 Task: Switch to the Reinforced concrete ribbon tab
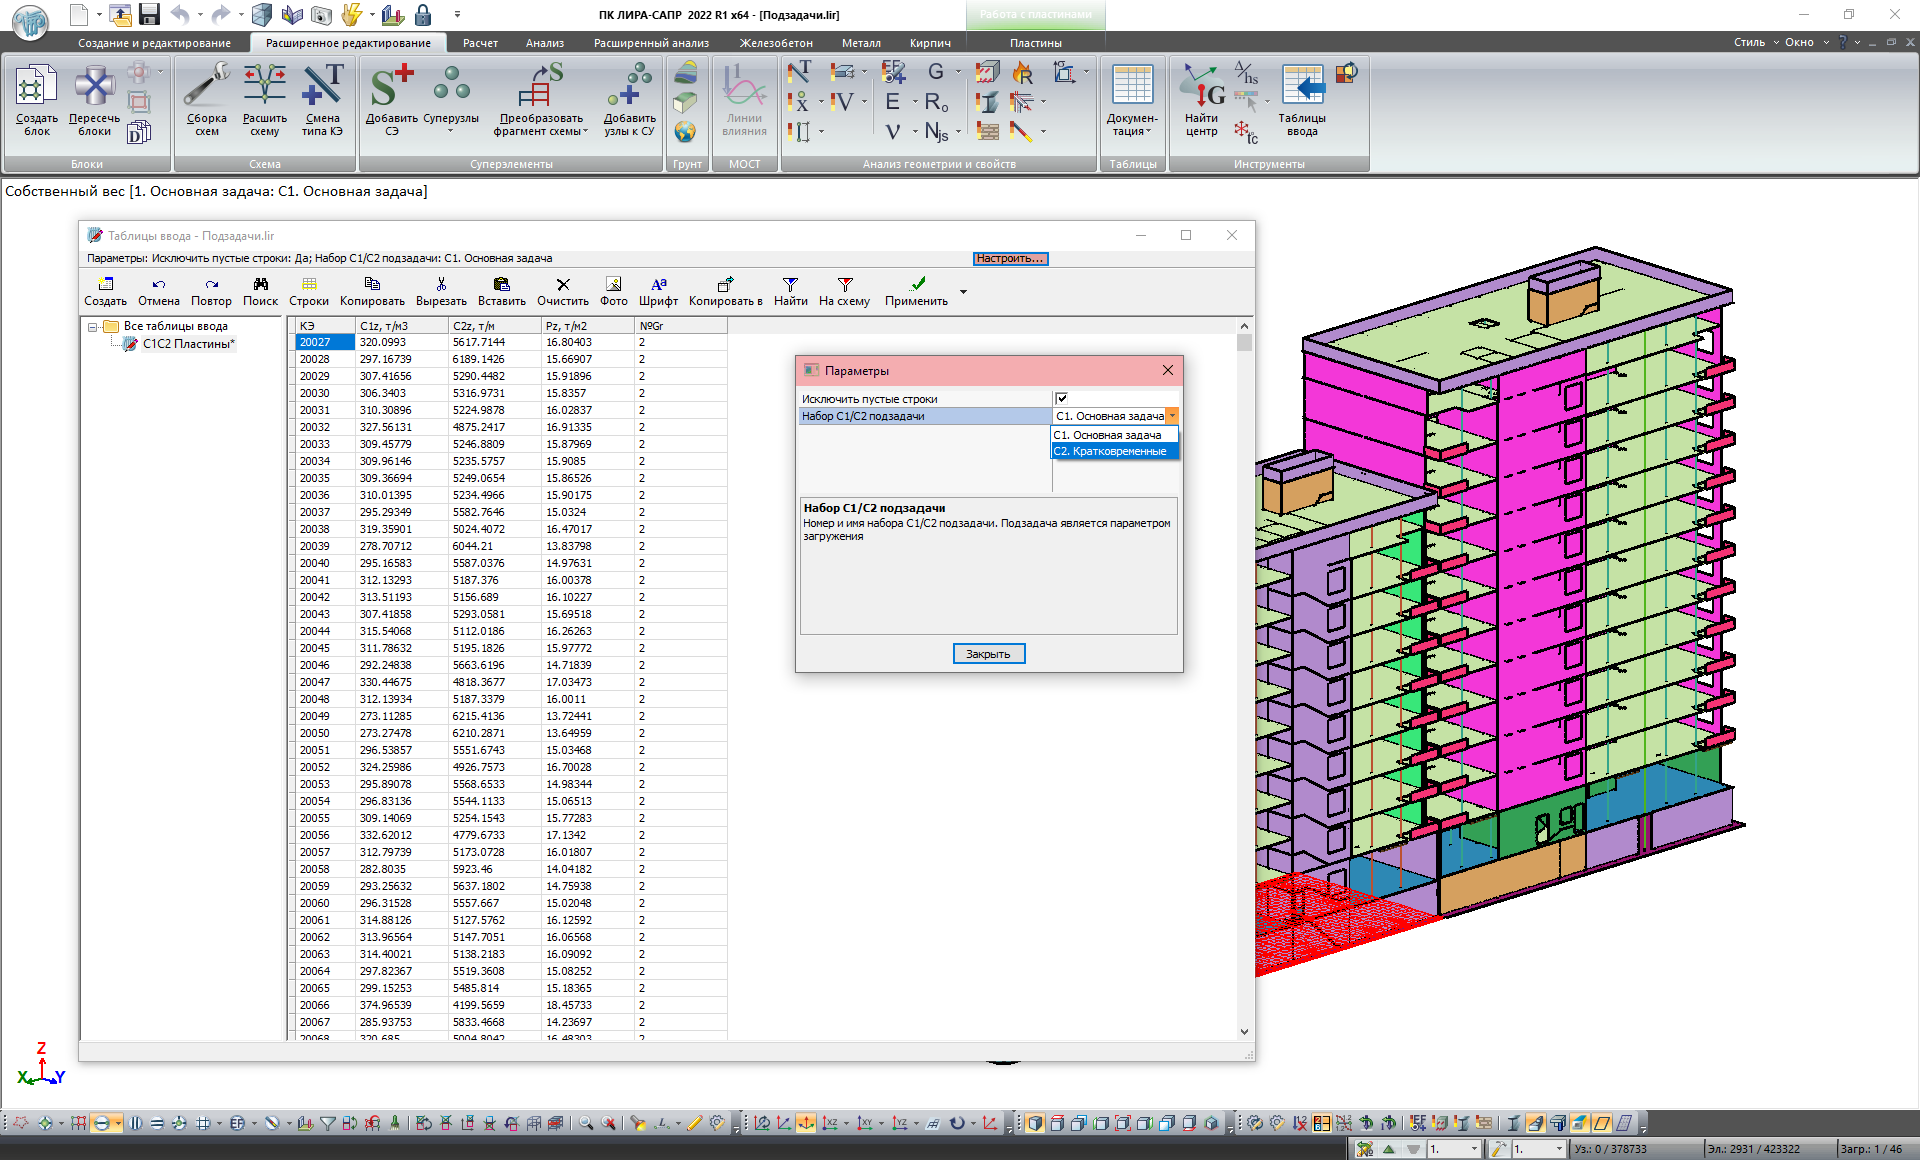coord(775,43)
